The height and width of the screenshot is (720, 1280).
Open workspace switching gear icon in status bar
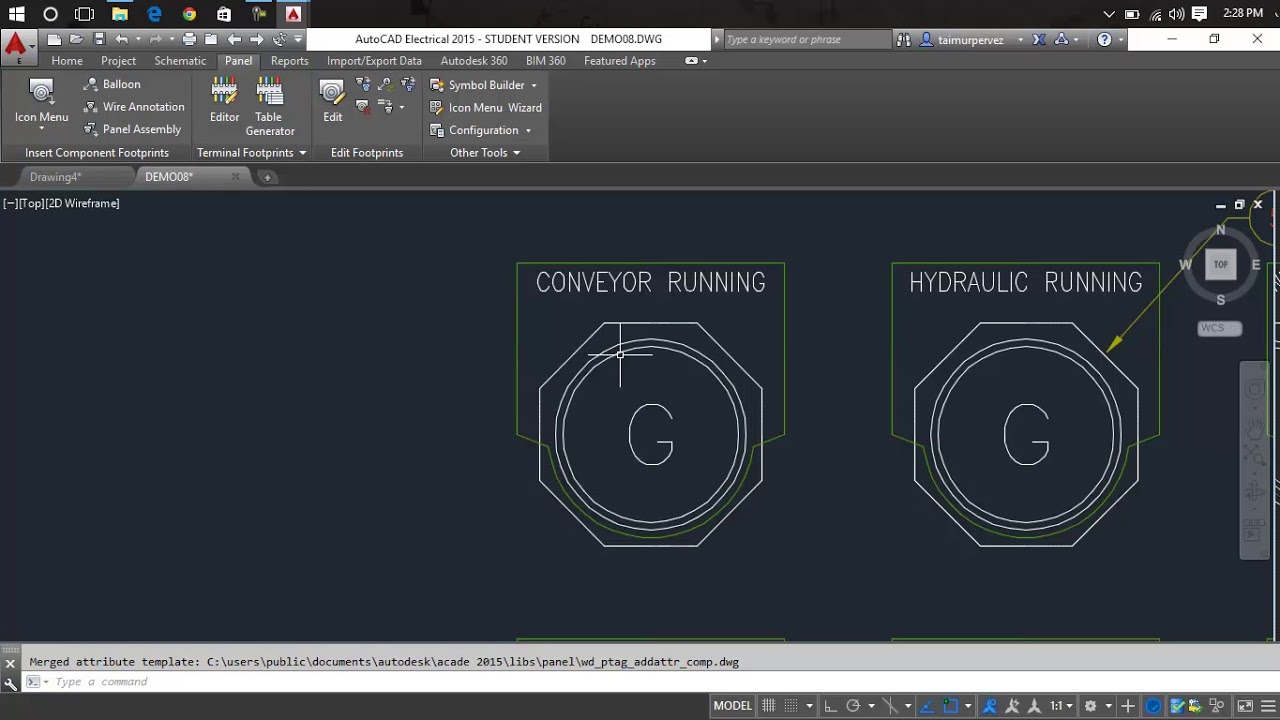(1090, 706)
